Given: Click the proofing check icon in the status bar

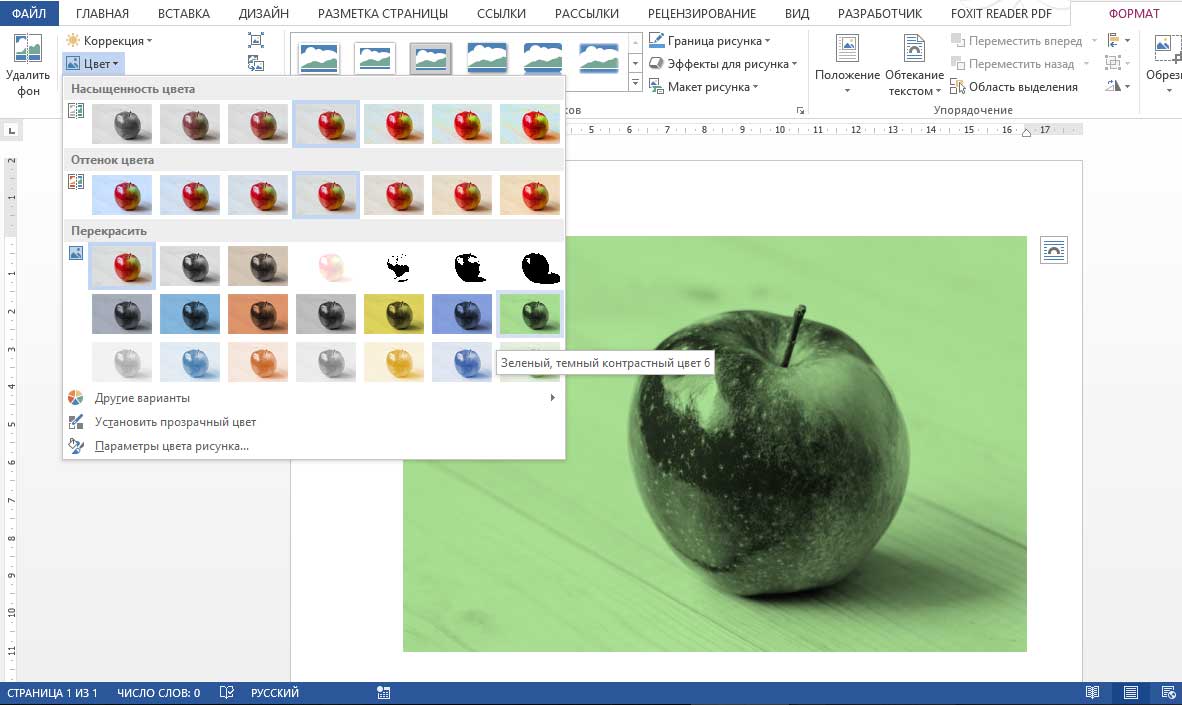Looking at the screenshot, I should (x=227, y=692).
